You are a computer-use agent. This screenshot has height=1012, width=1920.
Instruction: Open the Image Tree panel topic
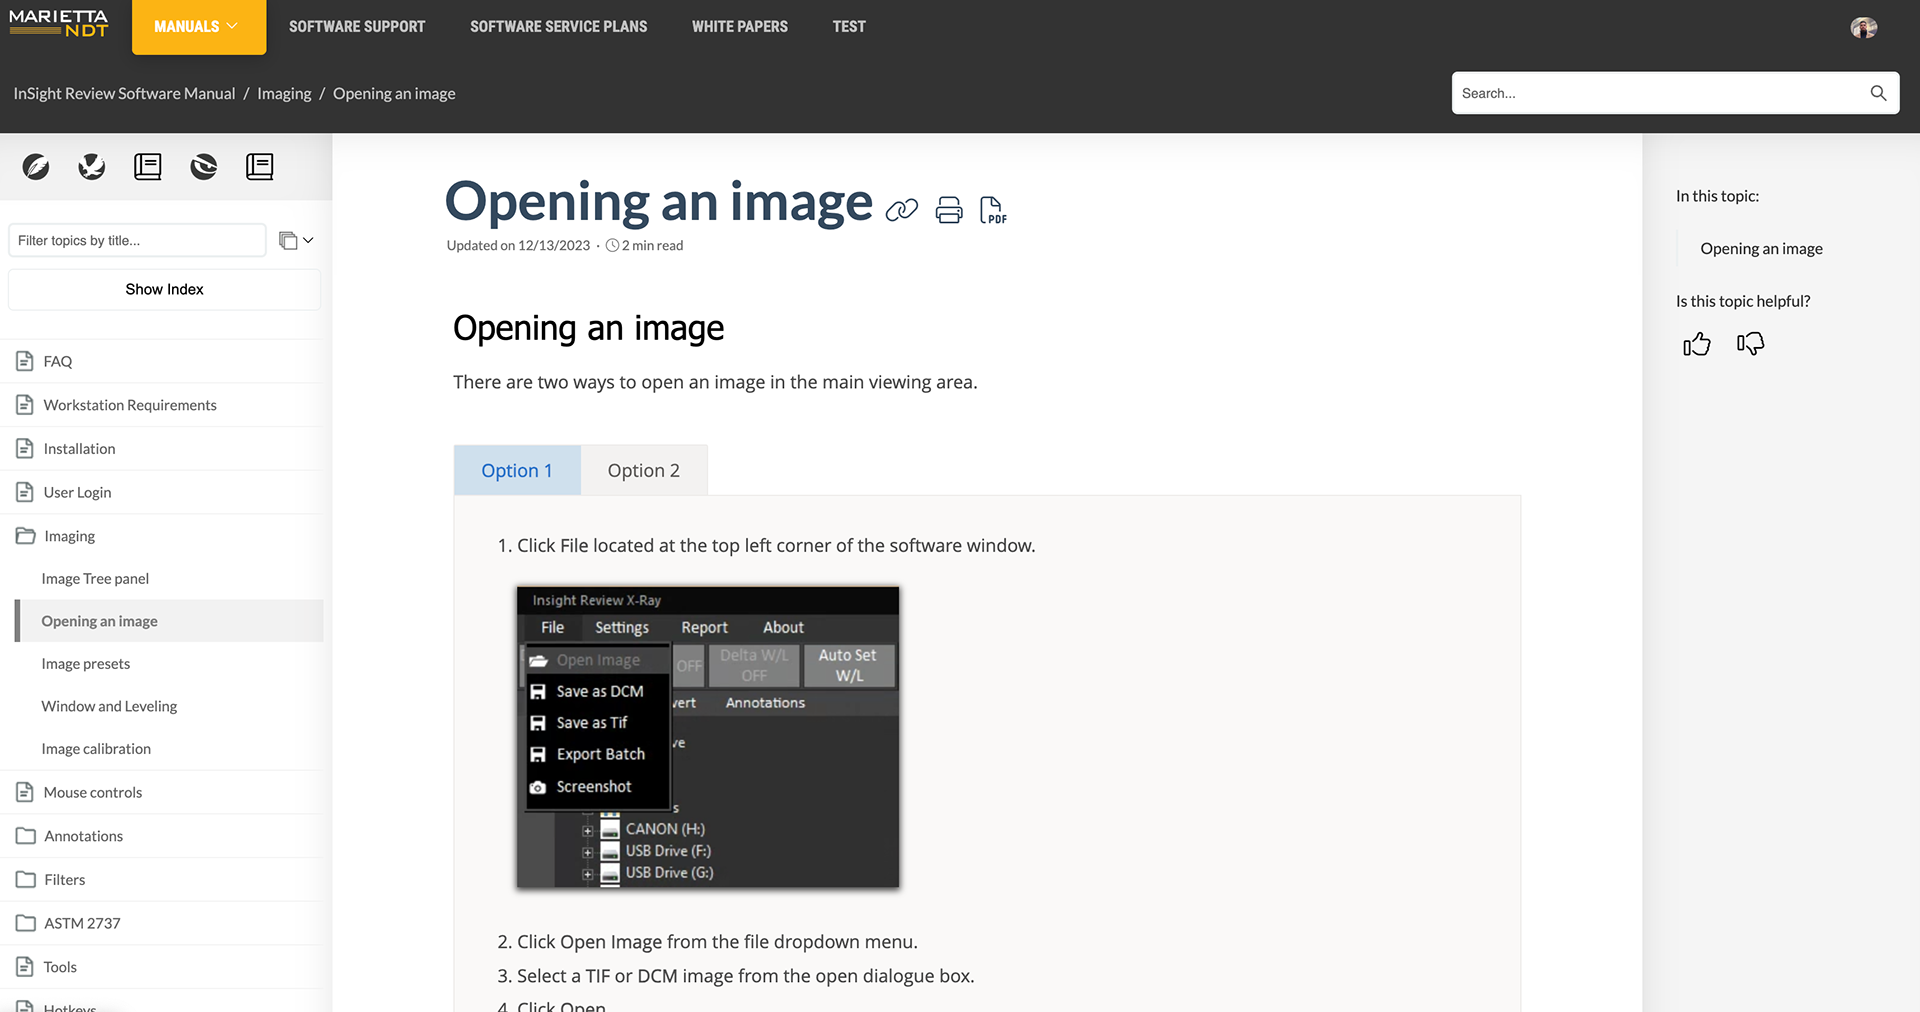[x=95, y=578]
